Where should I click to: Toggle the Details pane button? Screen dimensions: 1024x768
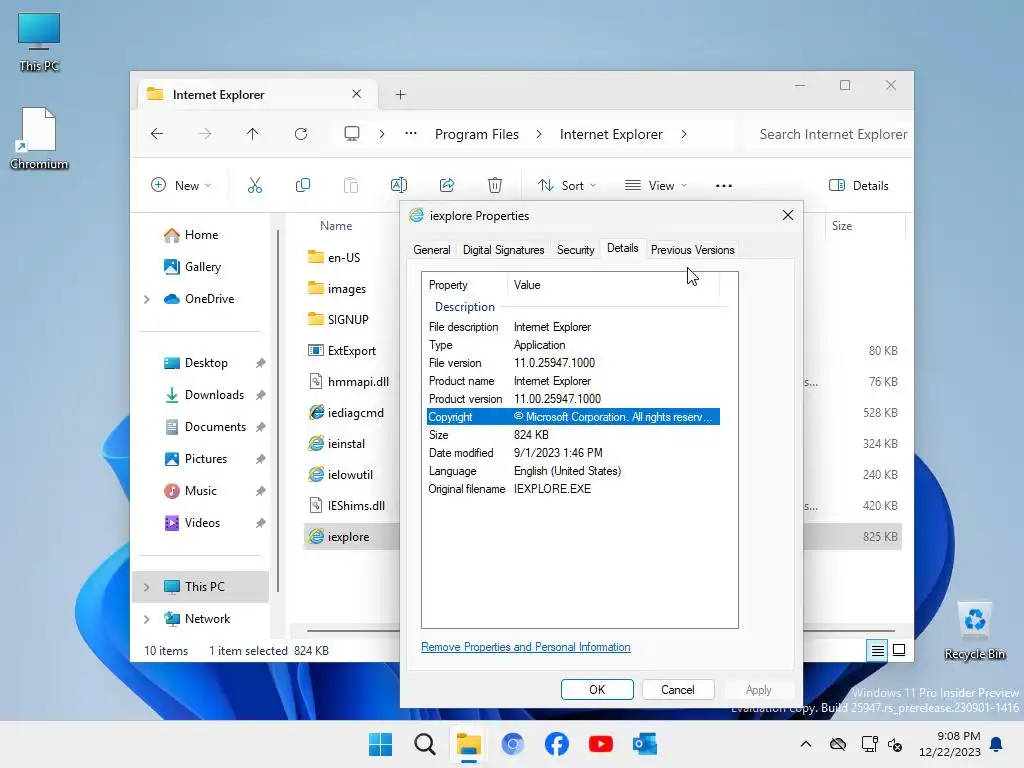pos(859,185)
